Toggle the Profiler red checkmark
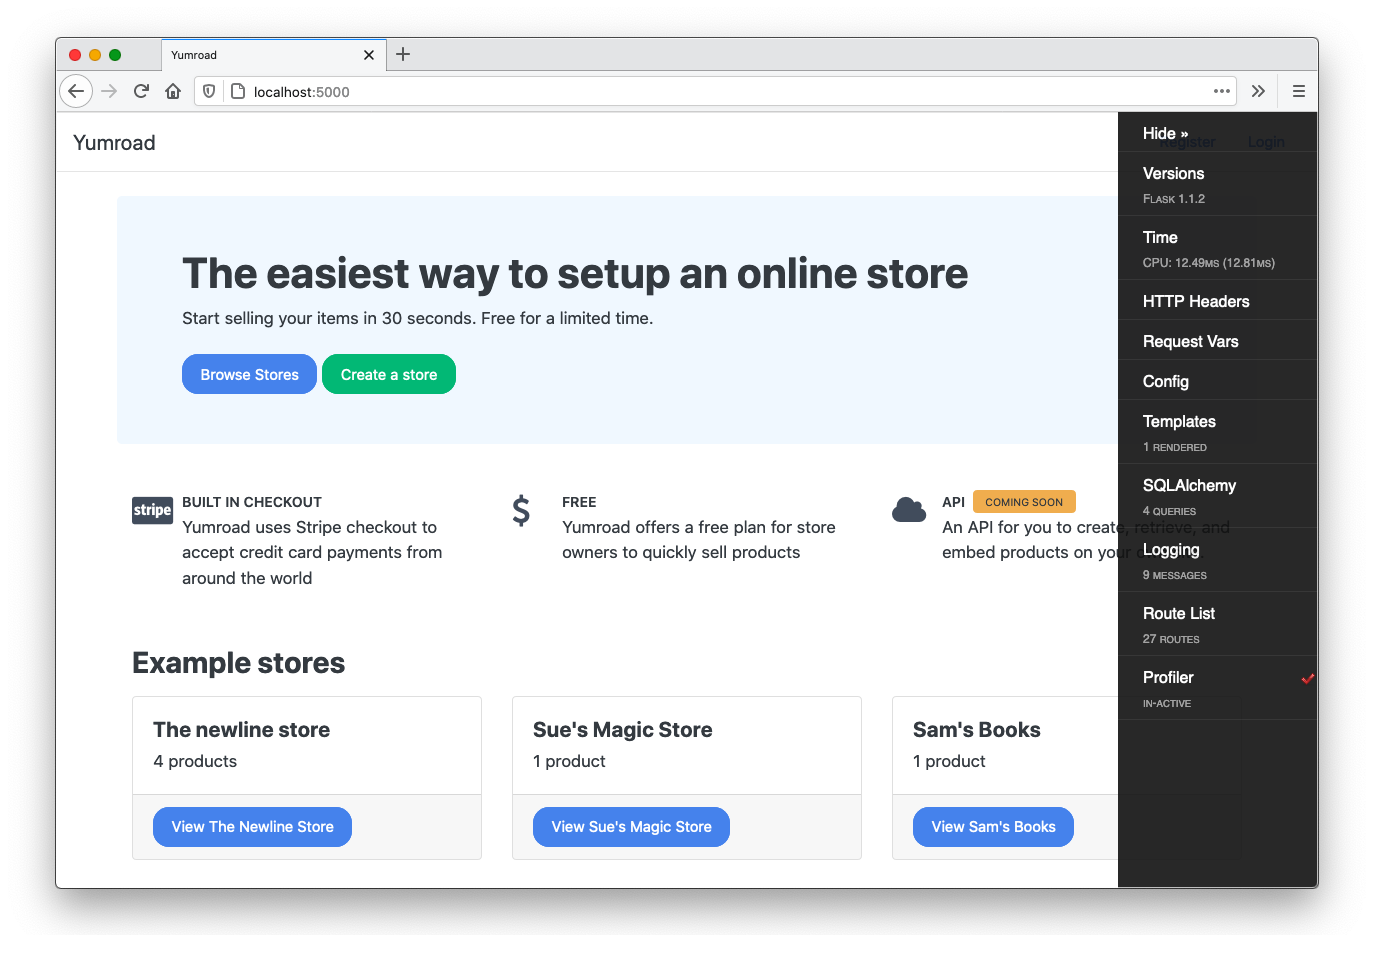The image size is (1374, 962). [x=1307, y=678]
